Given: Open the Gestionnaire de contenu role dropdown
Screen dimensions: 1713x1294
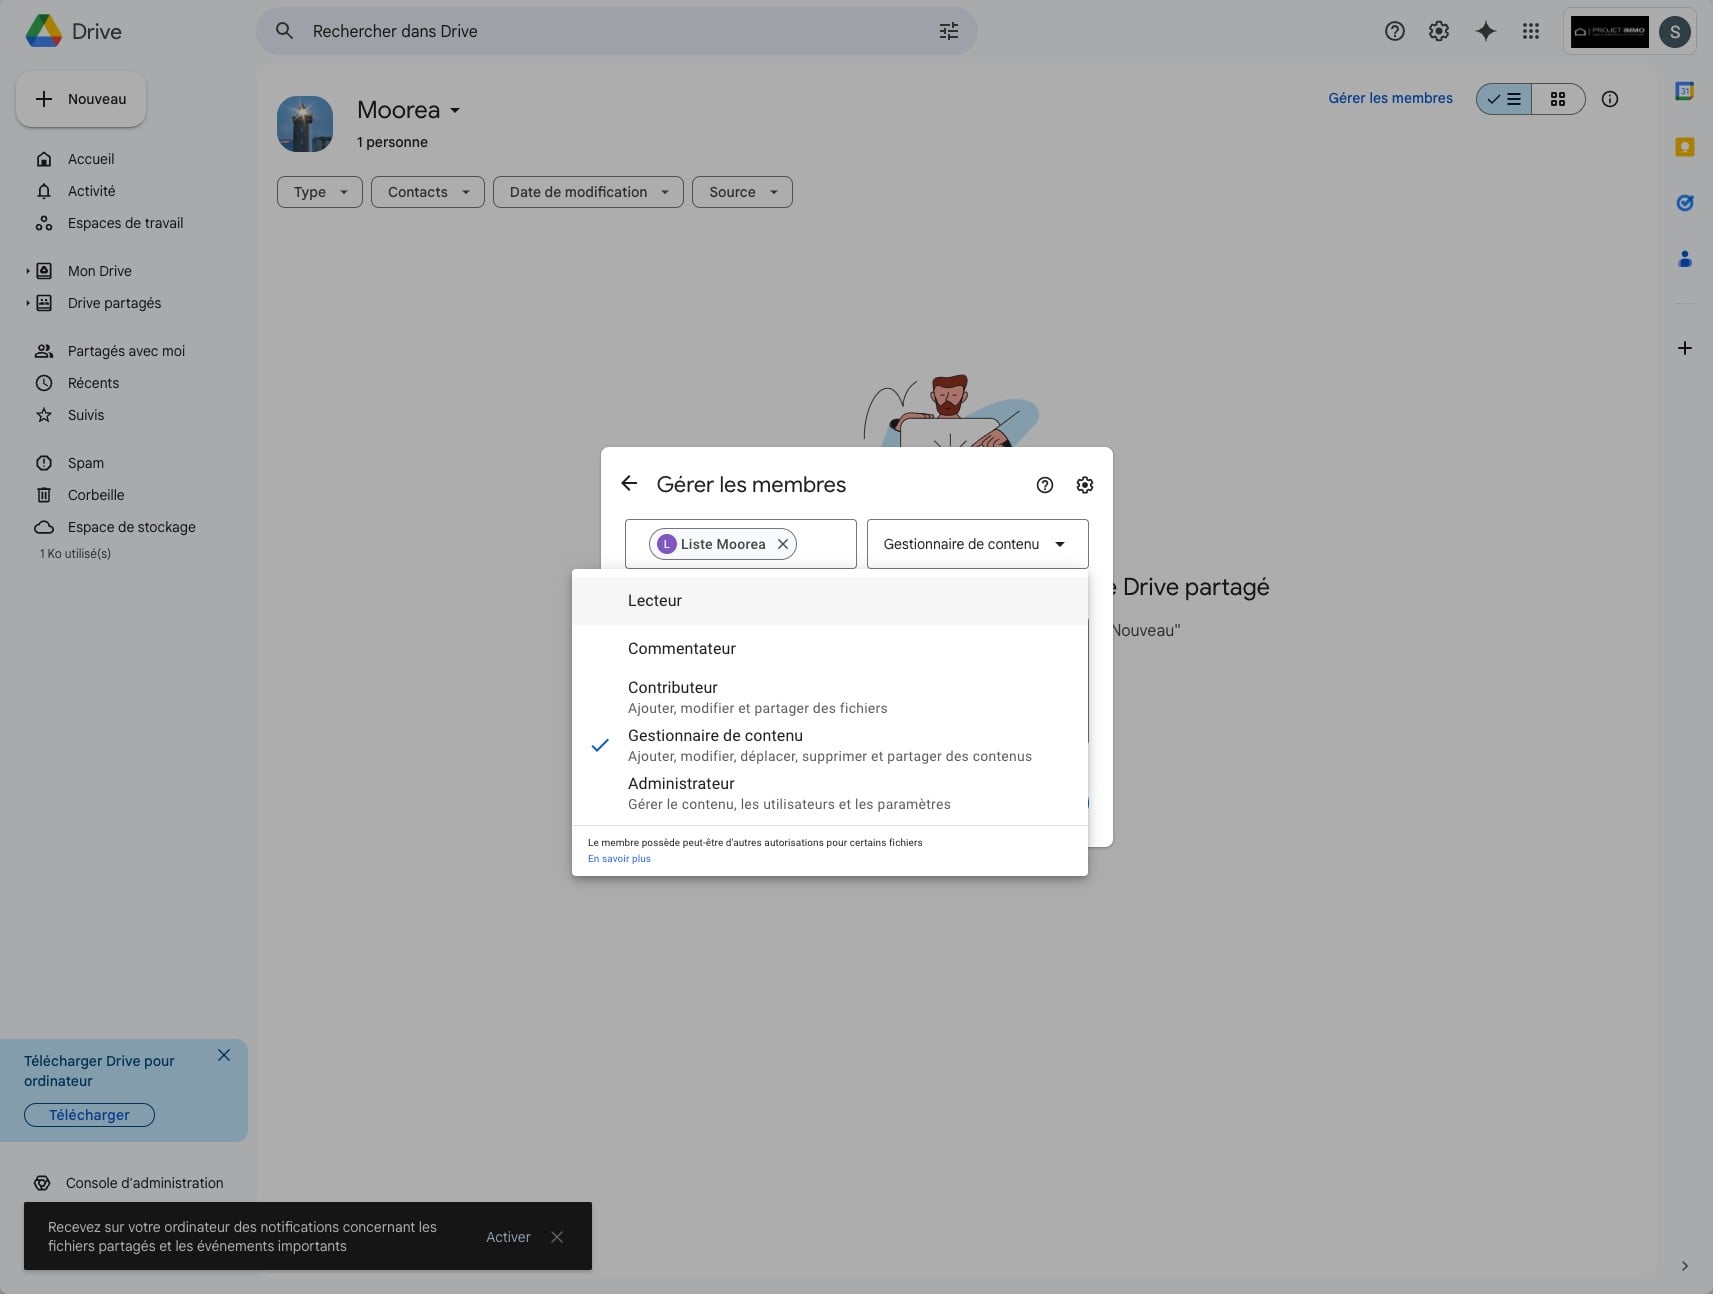Looking at the screenshot, I should click(x=977, y=544).
